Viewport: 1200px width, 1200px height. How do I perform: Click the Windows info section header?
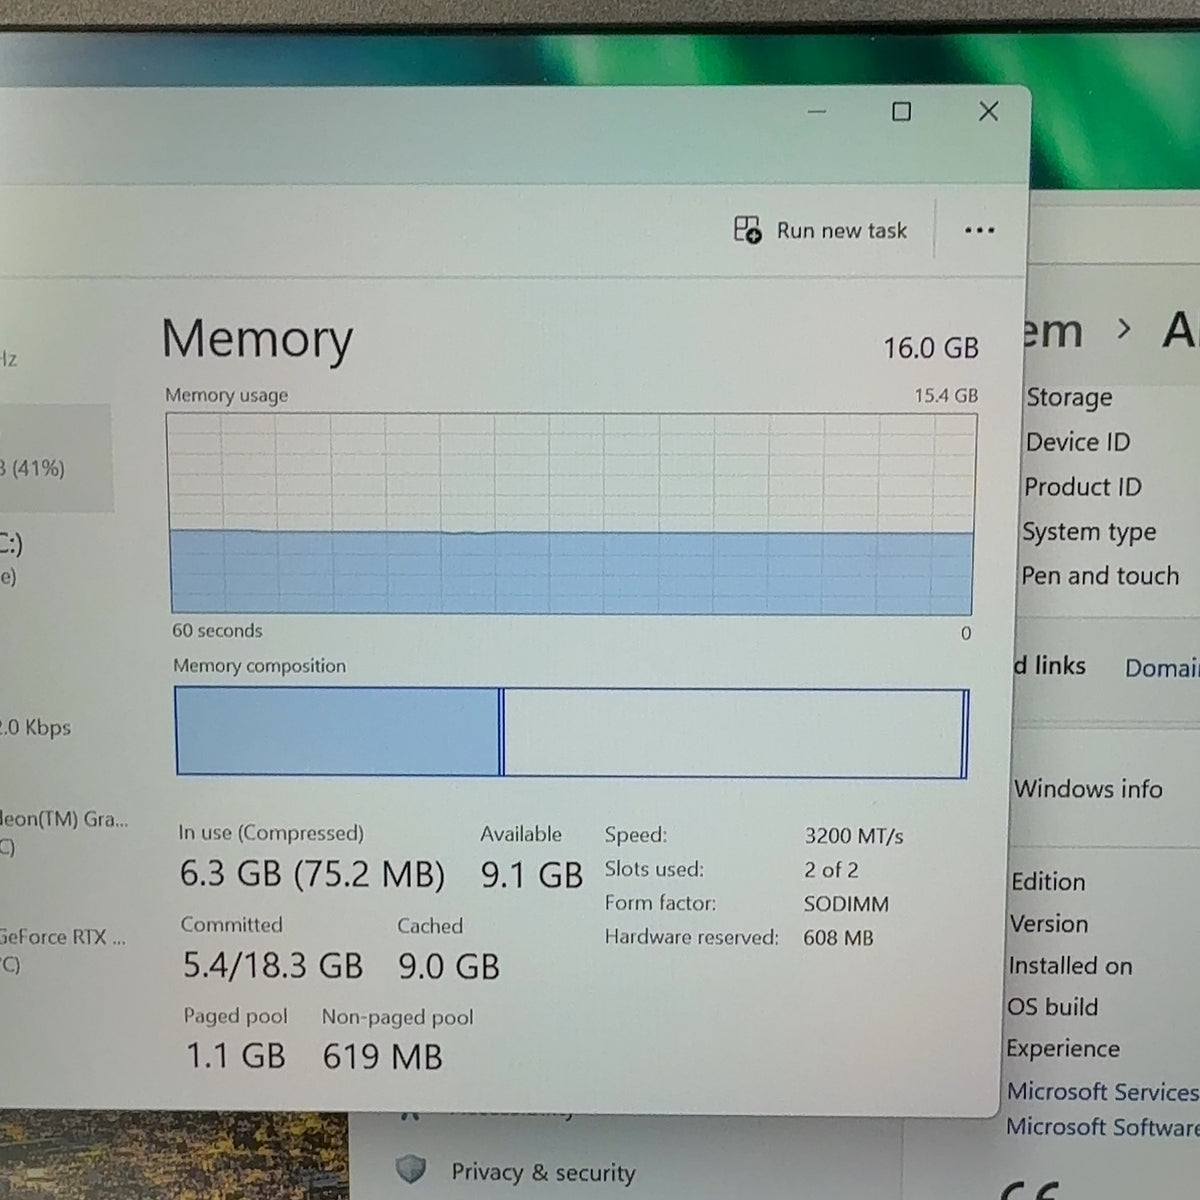1088,789
